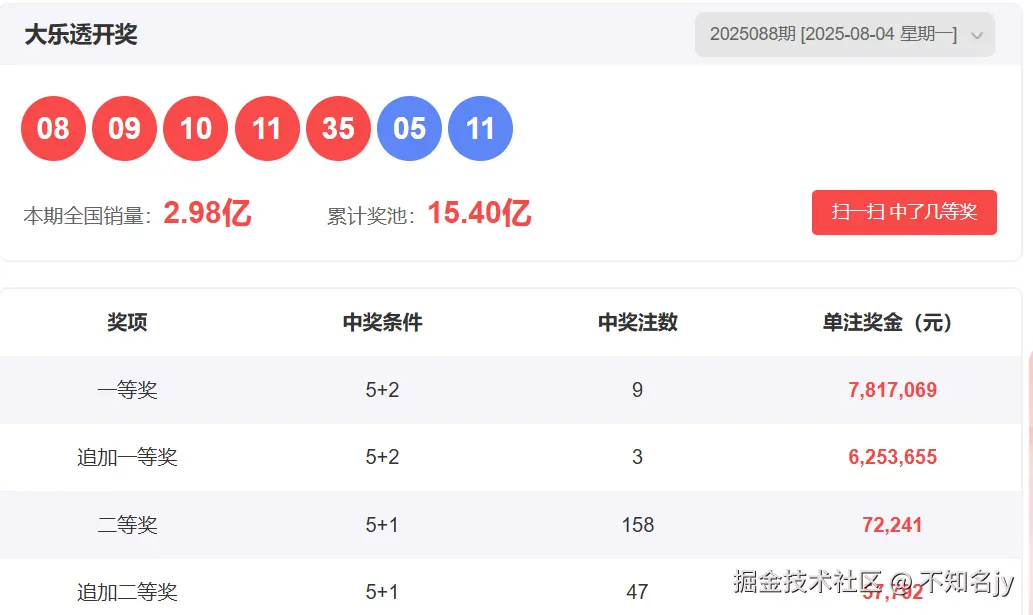This screenshot has height=615, width=1033.
Task: Select the blue lottery ball 05
Action: 410,128
